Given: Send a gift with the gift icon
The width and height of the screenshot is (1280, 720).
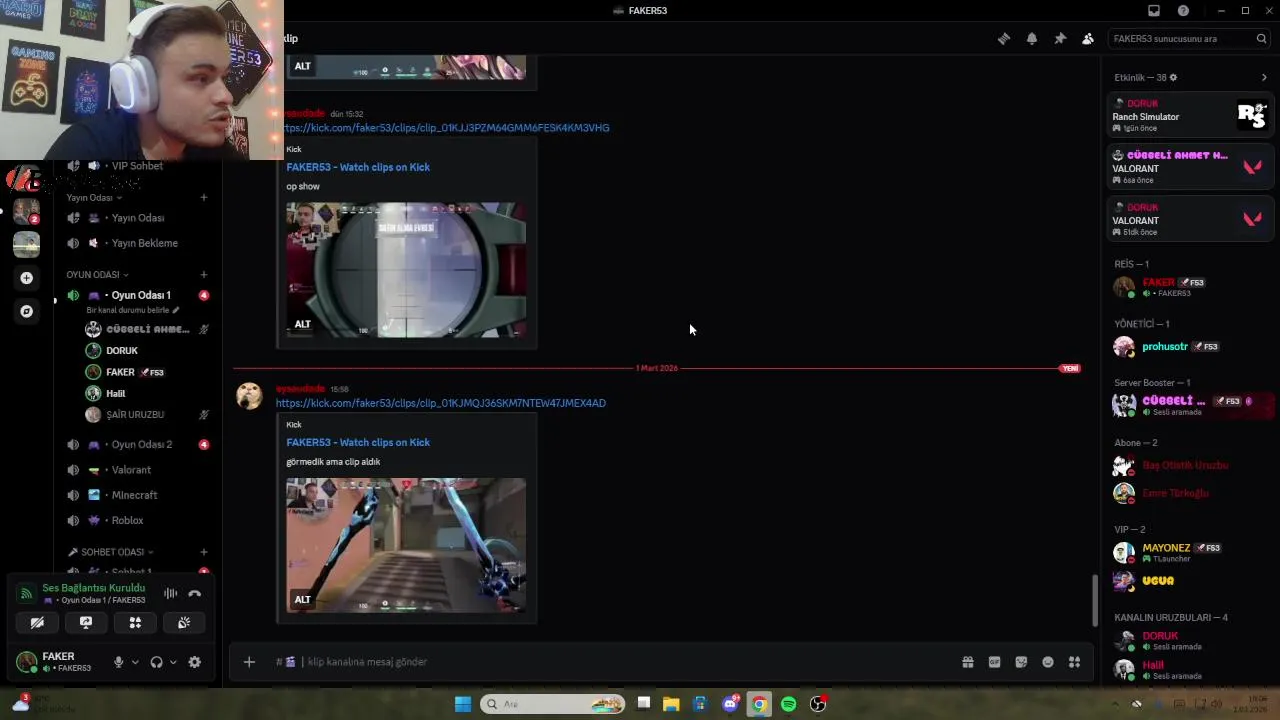Looking at the screenshot, I should pyautogui.click(x=968, y=662).
